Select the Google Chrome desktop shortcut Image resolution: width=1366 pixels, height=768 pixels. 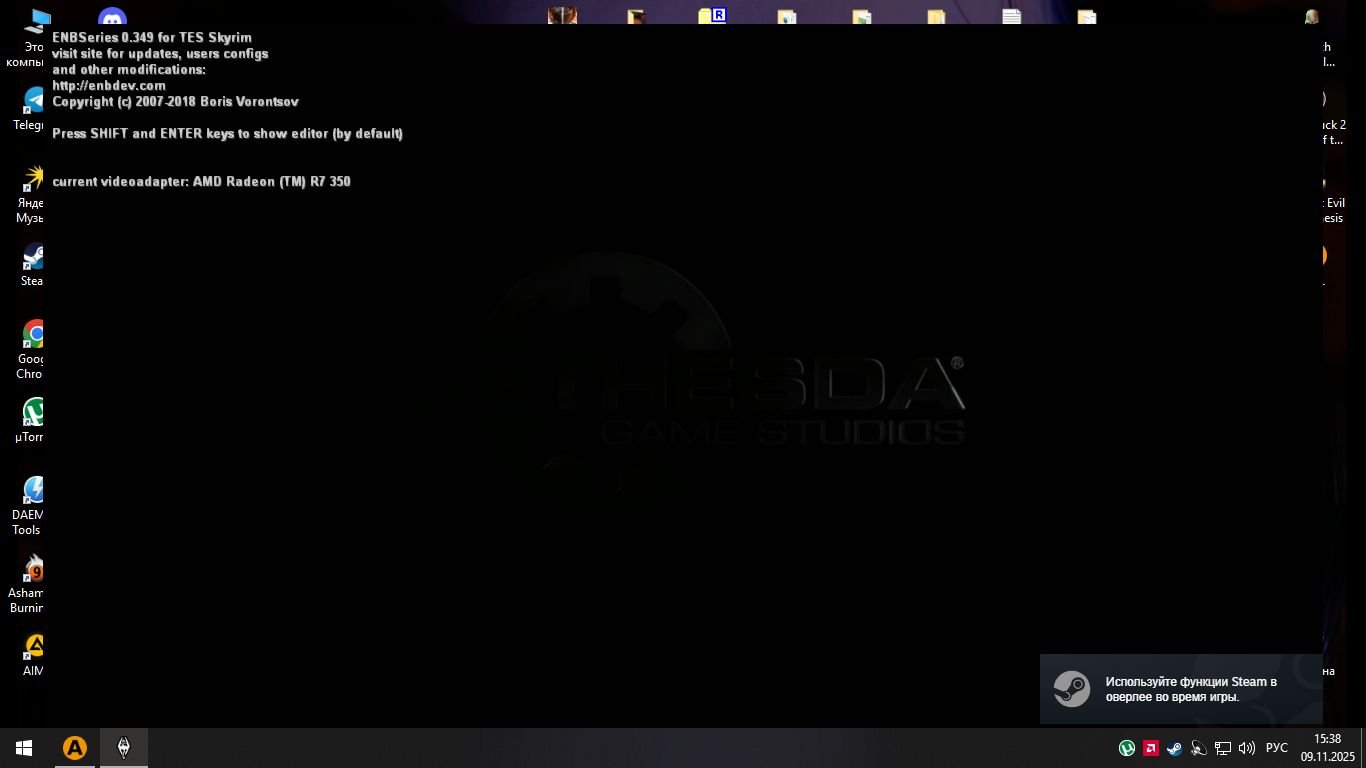32,348
